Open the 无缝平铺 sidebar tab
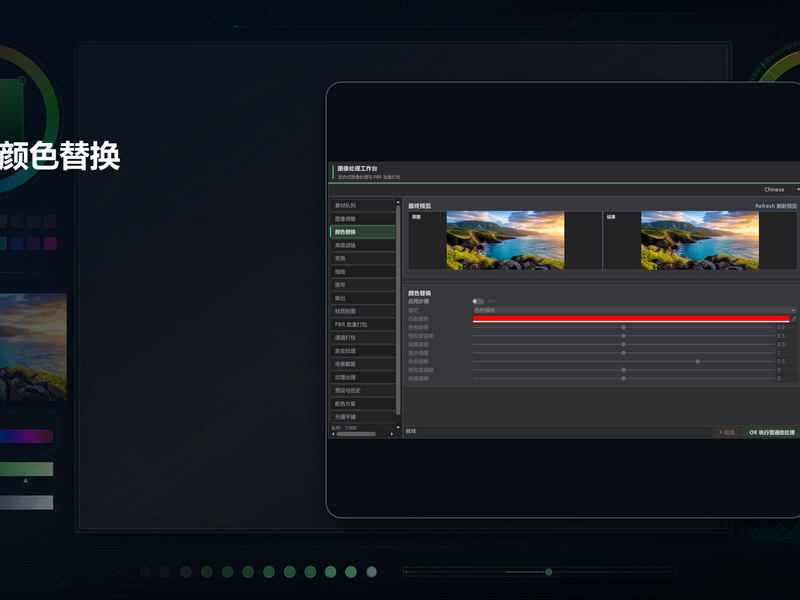The width and height of the screenshot is (800, 600). 363,417
